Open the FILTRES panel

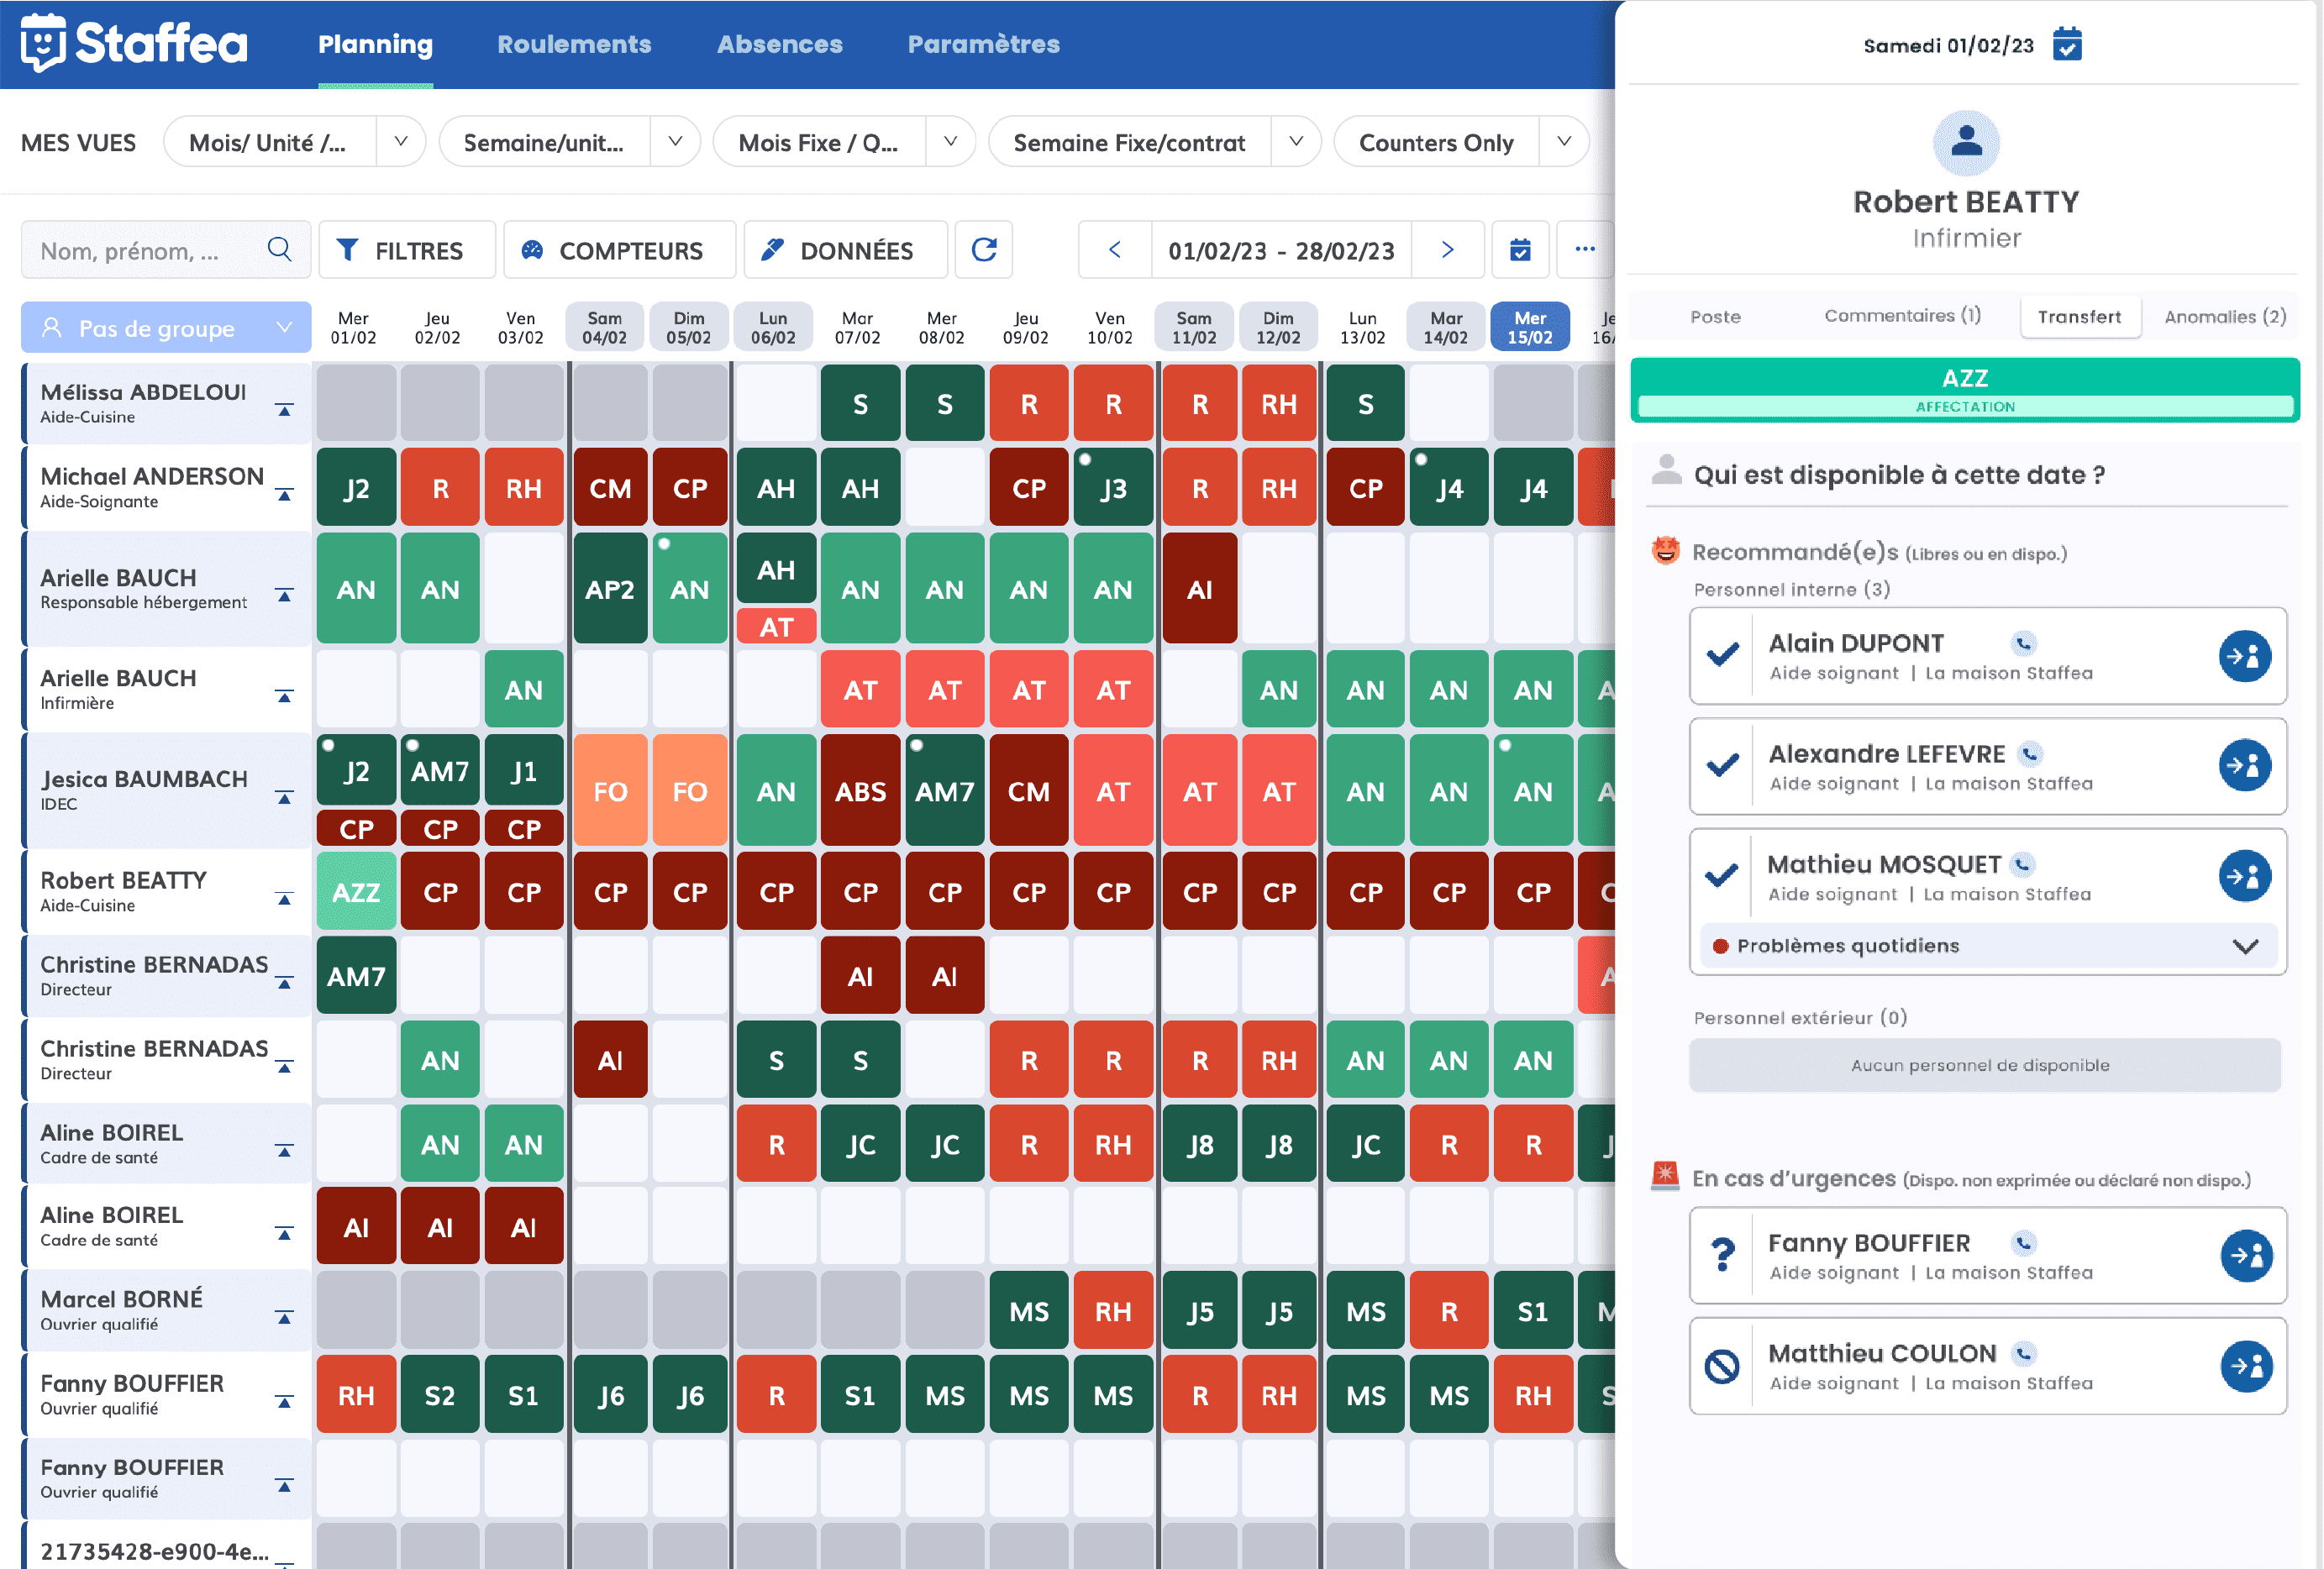click(406, 250)
